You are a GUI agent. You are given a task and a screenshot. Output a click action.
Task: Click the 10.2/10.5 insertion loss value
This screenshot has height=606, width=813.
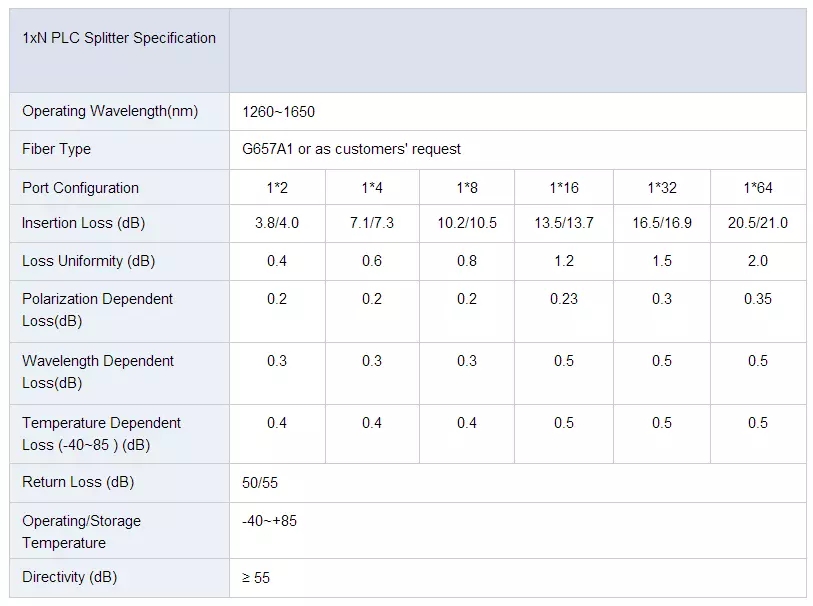[467, 223]
